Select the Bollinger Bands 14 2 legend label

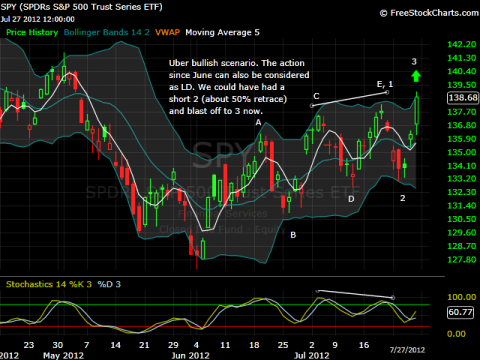click(x=107, y=33)
